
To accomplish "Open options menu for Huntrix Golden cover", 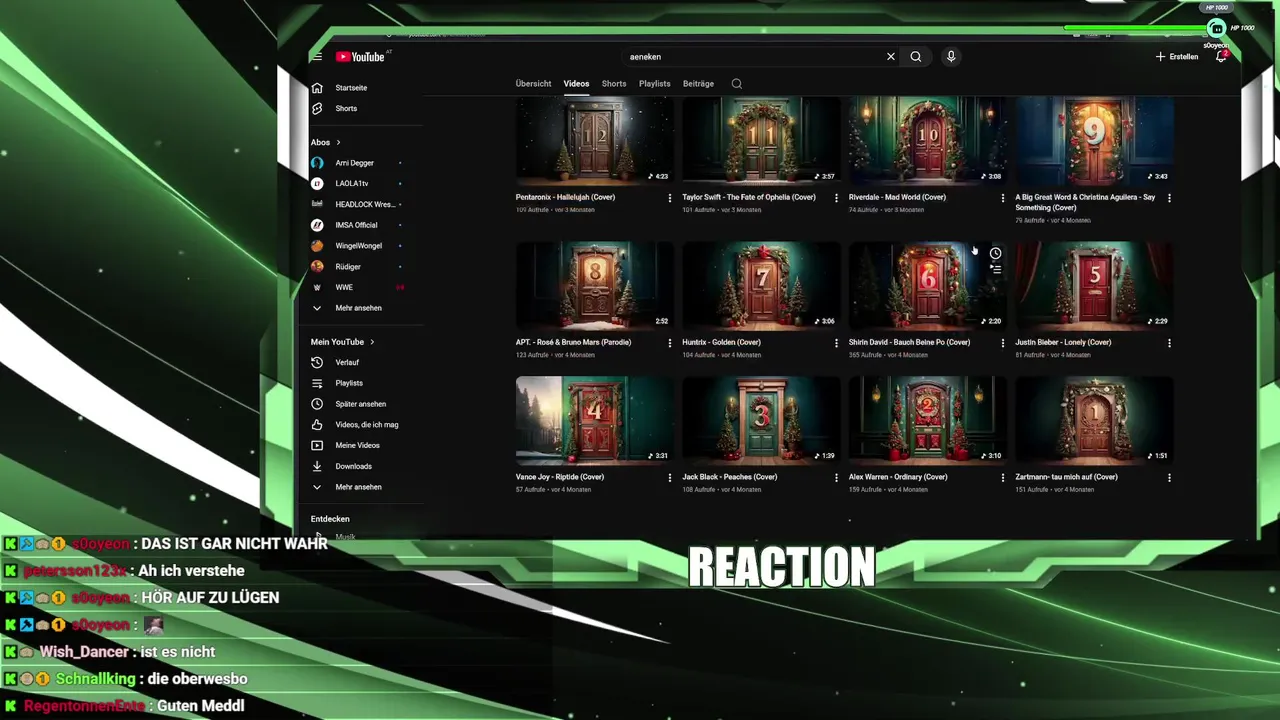I will click(x=836, y=343).
